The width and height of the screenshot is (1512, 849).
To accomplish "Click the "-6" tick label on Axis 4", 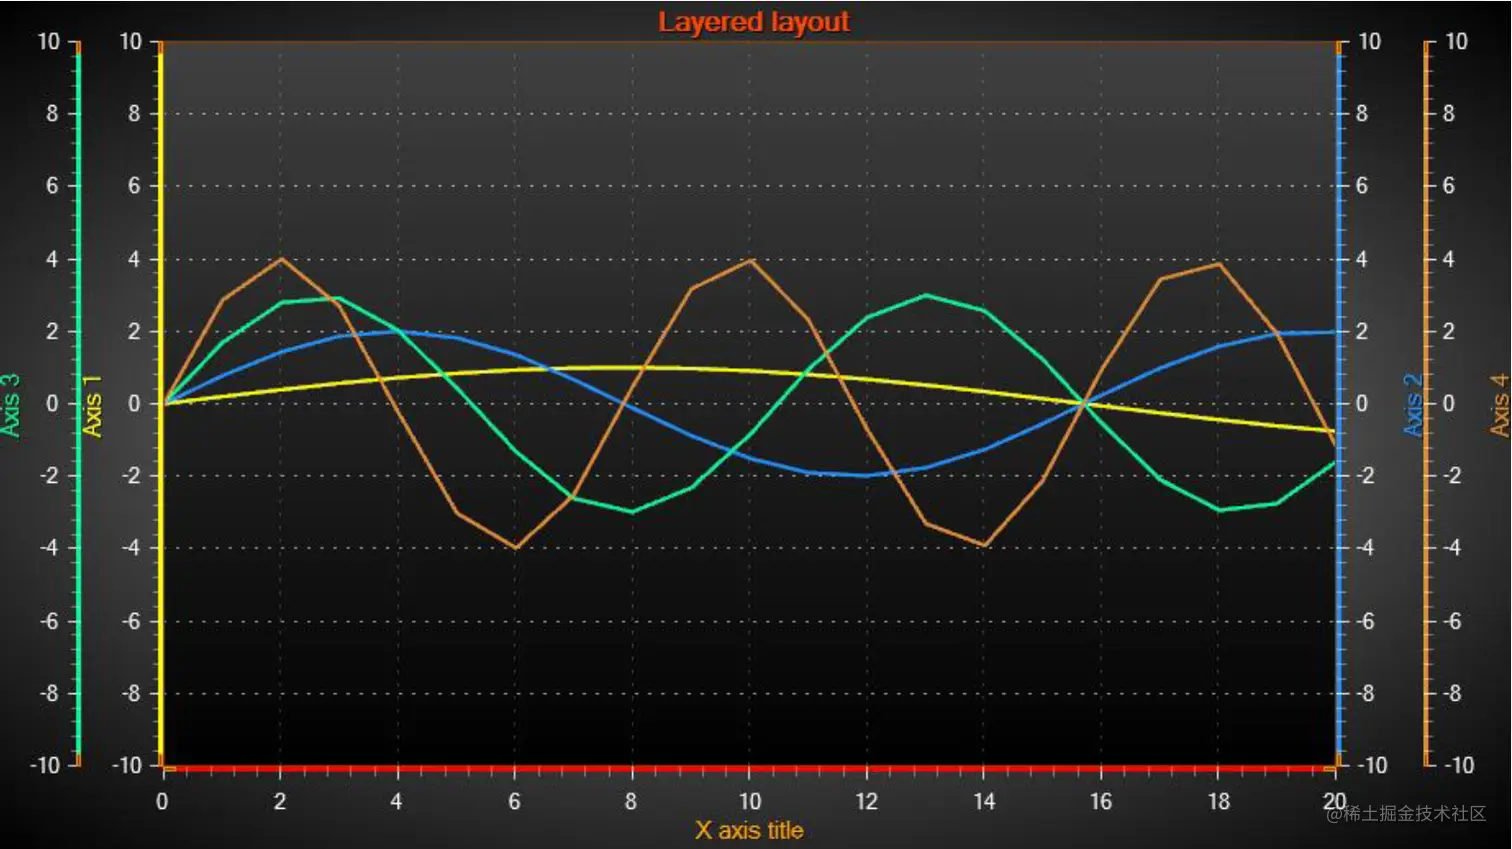I will pyautogui.click(x=1451, y=621).
